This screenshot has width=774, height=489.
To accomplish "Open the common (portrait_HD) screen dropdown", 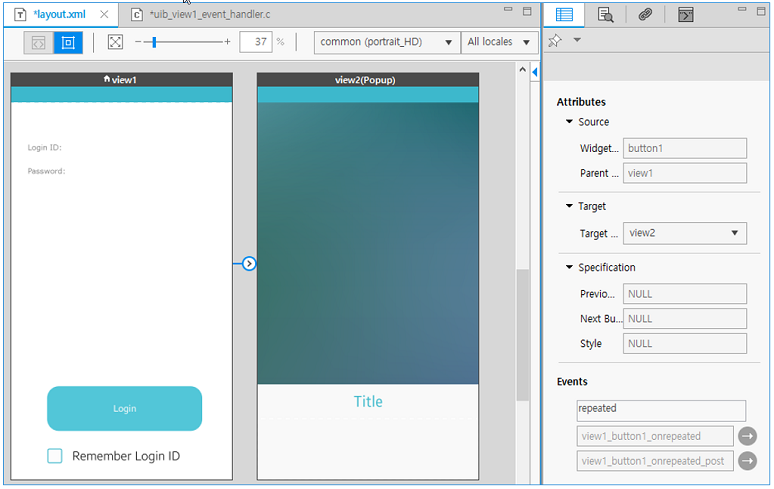I will 386,42.
